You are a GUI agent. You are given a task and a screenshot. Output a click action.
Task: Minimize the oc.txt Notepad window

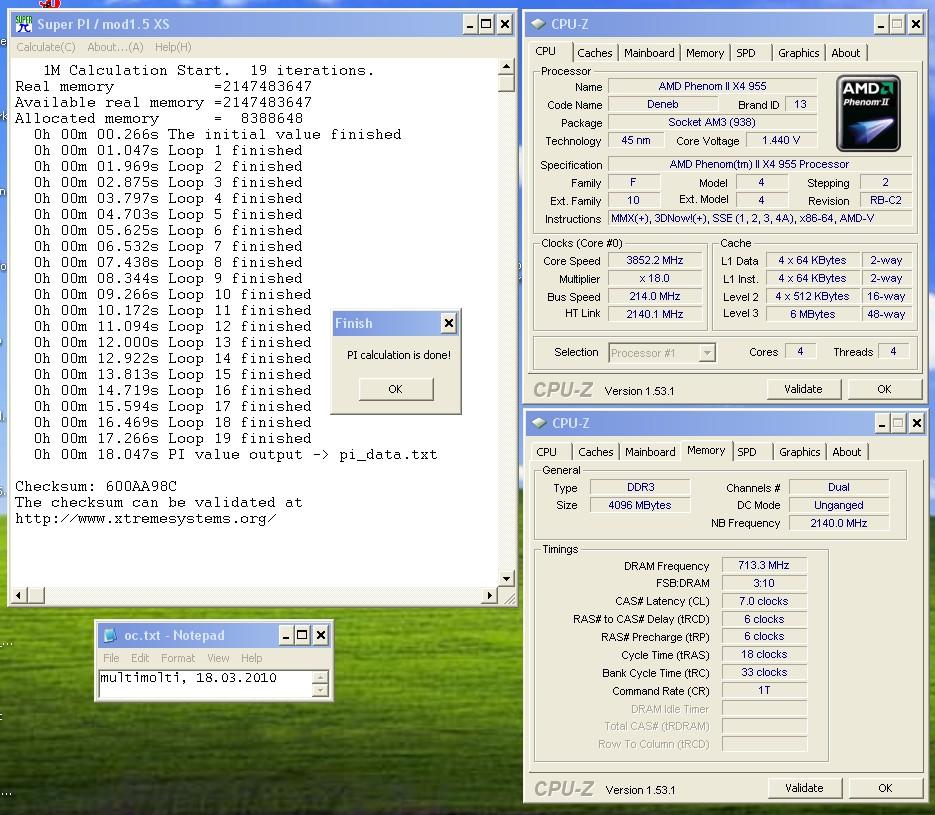point(286,636)
